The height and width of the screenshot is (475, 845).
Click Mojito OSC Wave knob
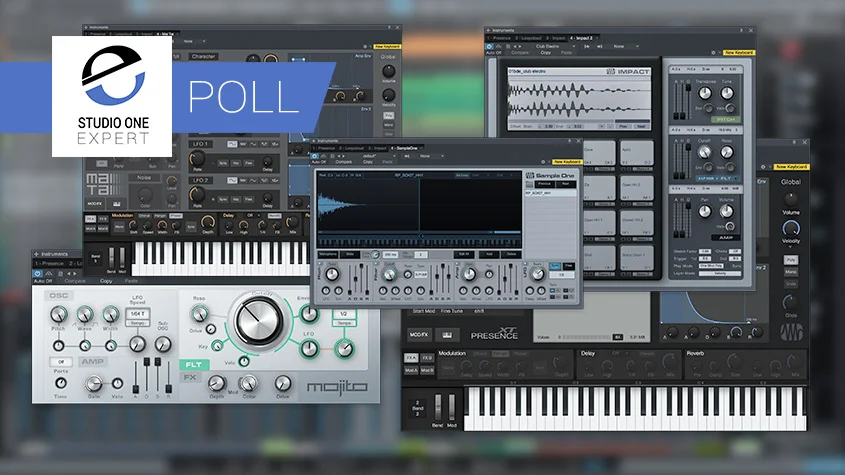(x=85, y=314)
